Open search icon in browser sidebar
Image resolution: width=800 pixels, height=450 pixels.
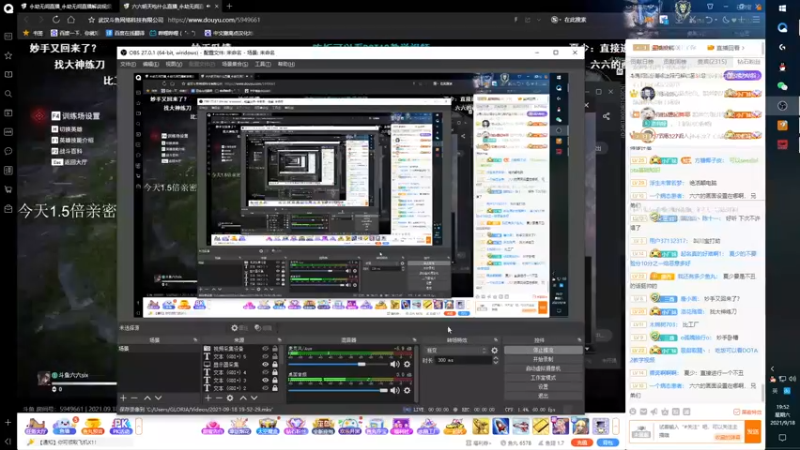8,94
